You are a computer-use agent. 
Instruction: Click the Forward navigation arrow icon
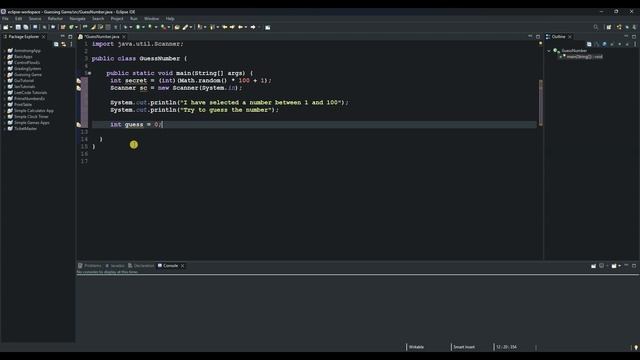point(253,27)
